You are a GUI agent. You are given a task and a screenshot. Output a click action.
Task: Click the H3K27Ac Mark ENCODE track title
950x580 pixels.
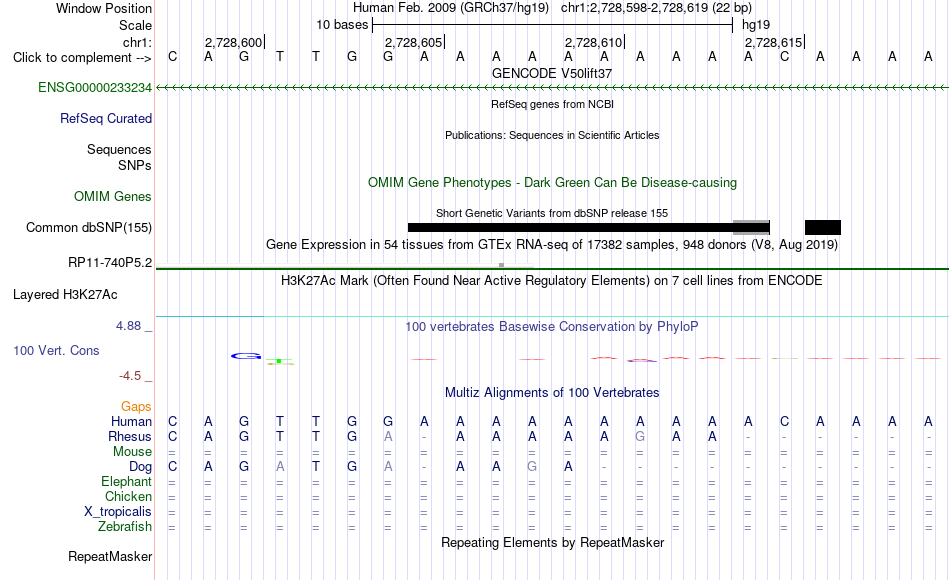coord(552,281)
